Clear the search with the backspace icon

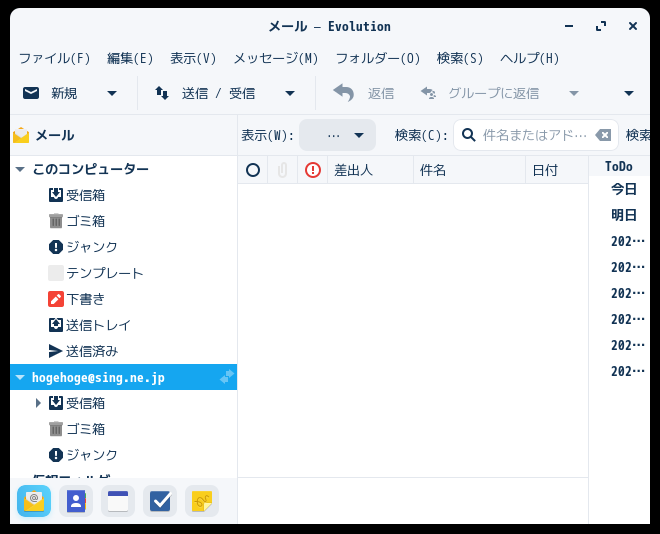(603, 135)
